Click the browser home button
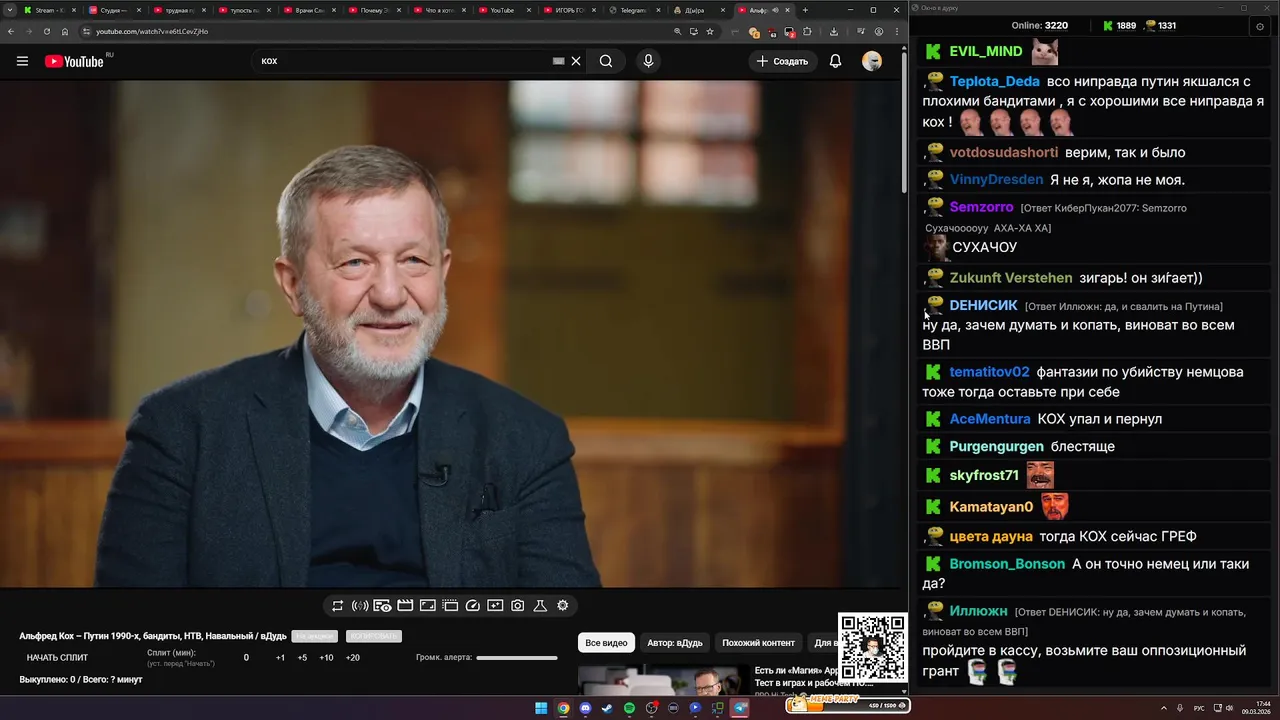1280x720 pixels. pos(65,31)
